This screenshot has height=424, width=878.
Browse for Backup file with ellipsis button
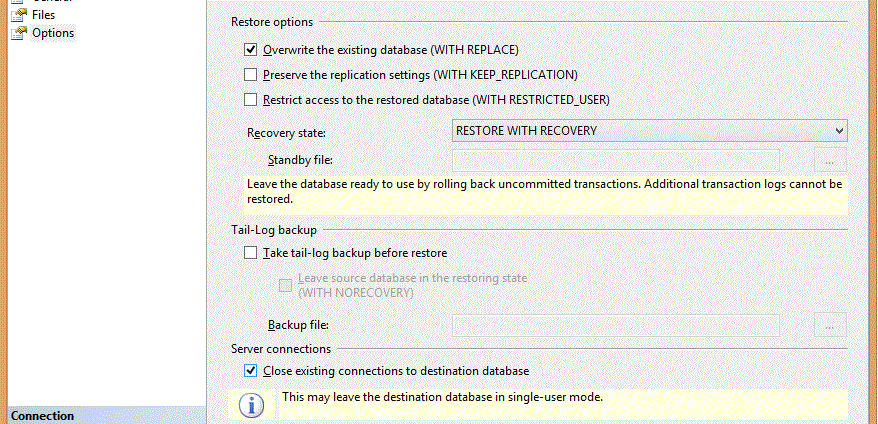[830, 325]
